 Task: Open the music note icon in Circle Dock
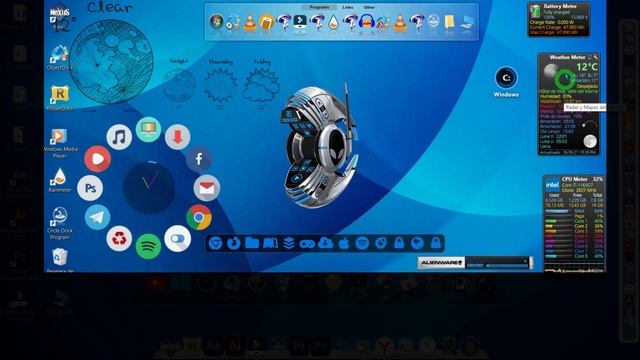pos(119,136)
